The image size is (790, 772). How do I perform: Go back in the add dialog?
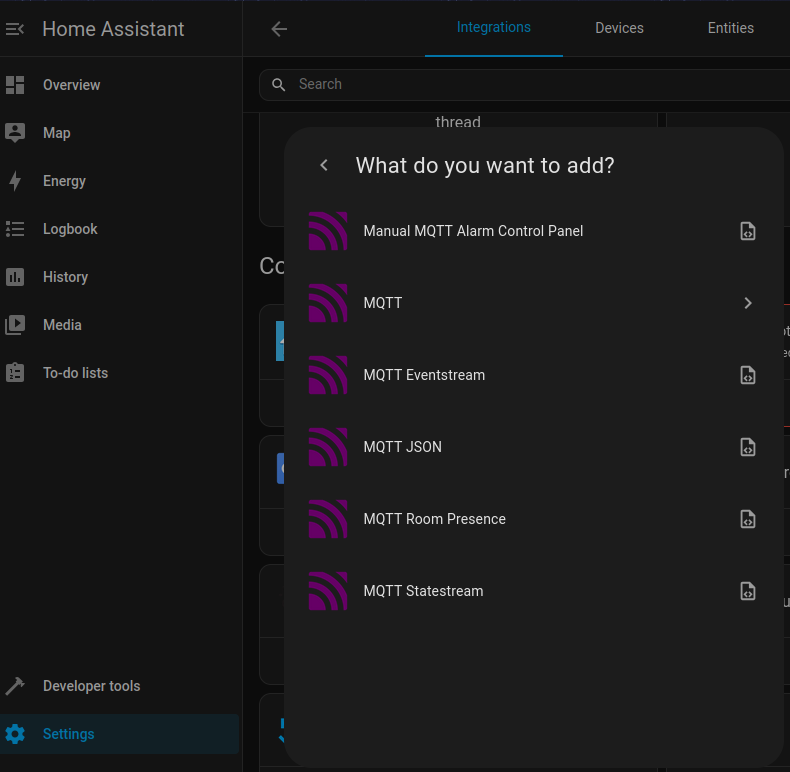point(324,165)
